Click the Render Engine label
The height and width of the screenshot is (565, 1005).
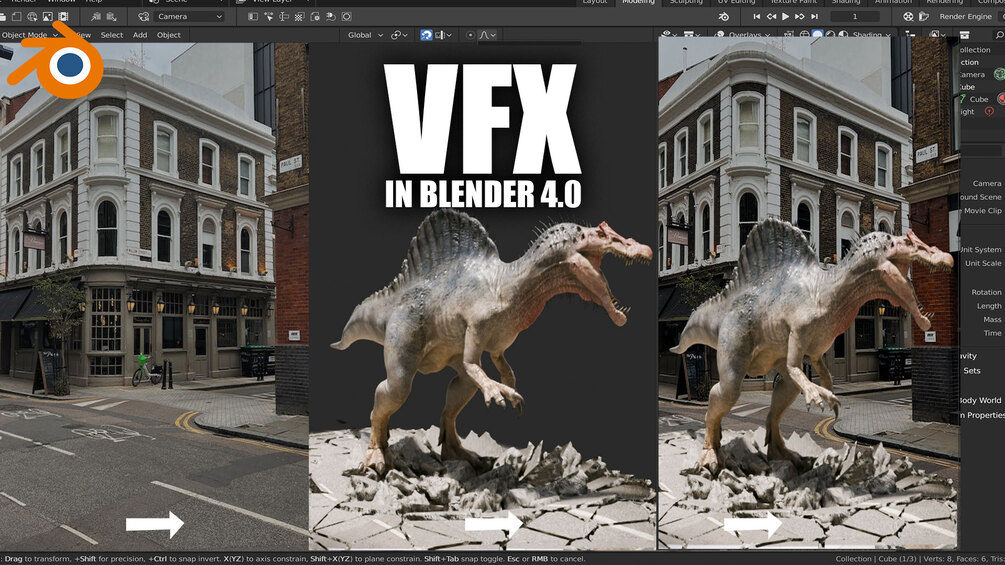coord(965,17)
